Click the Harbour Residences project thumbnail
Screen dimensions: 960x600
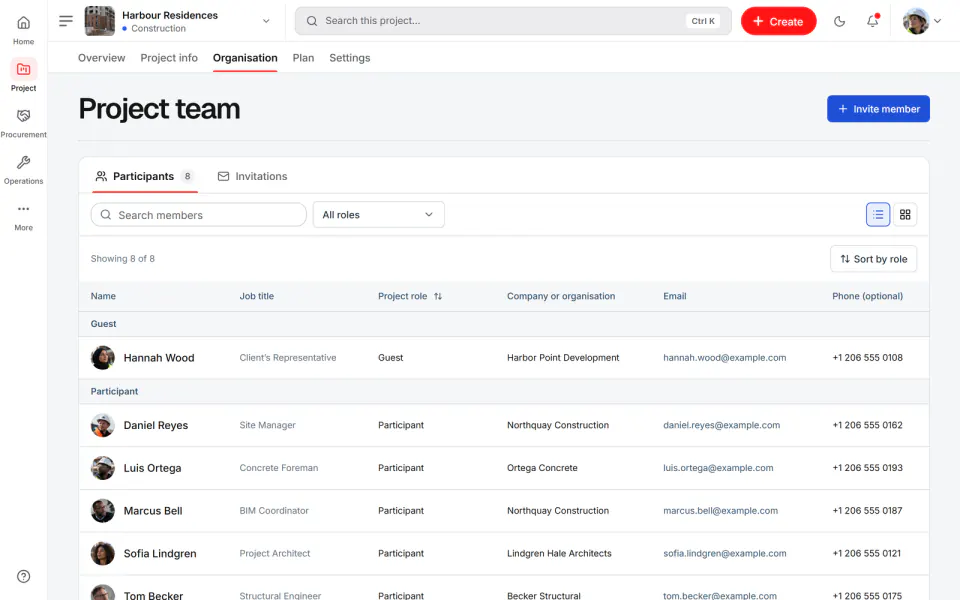click(x=99, y=21)
